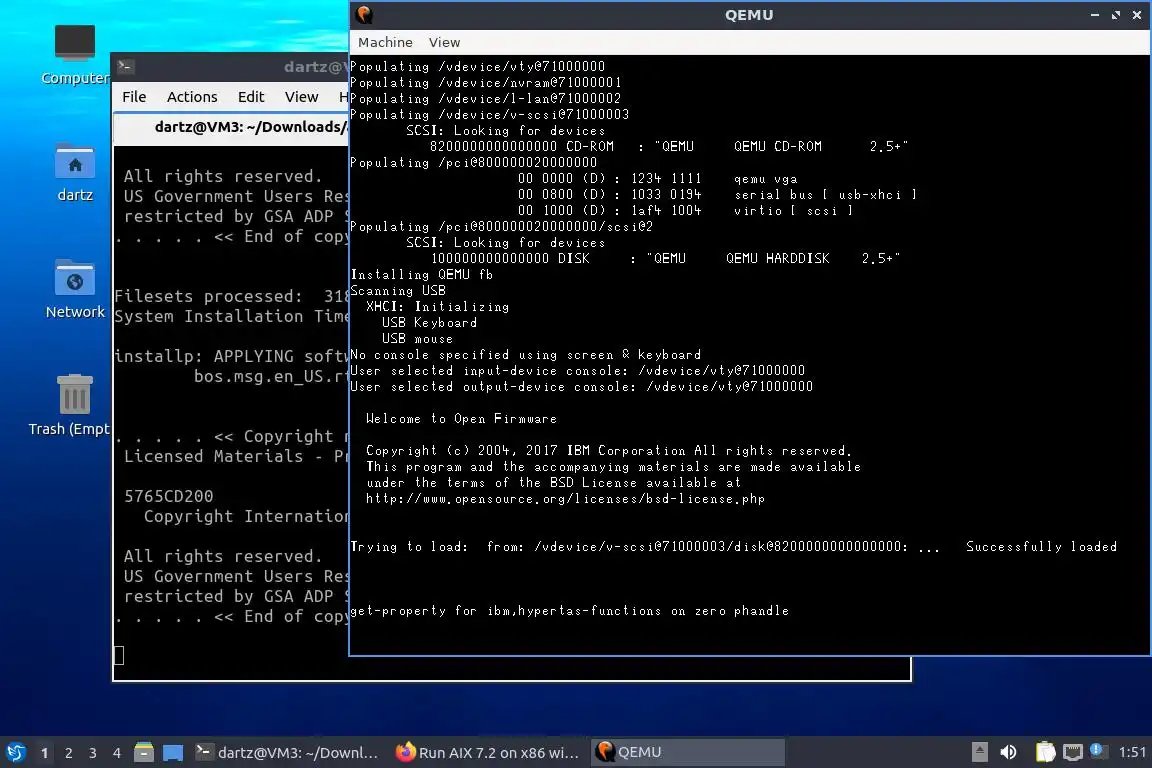The height and width of the screenshot is (768, 1152).
Task: Open the application launcher menu in taskbar
Action: point(15,753)
